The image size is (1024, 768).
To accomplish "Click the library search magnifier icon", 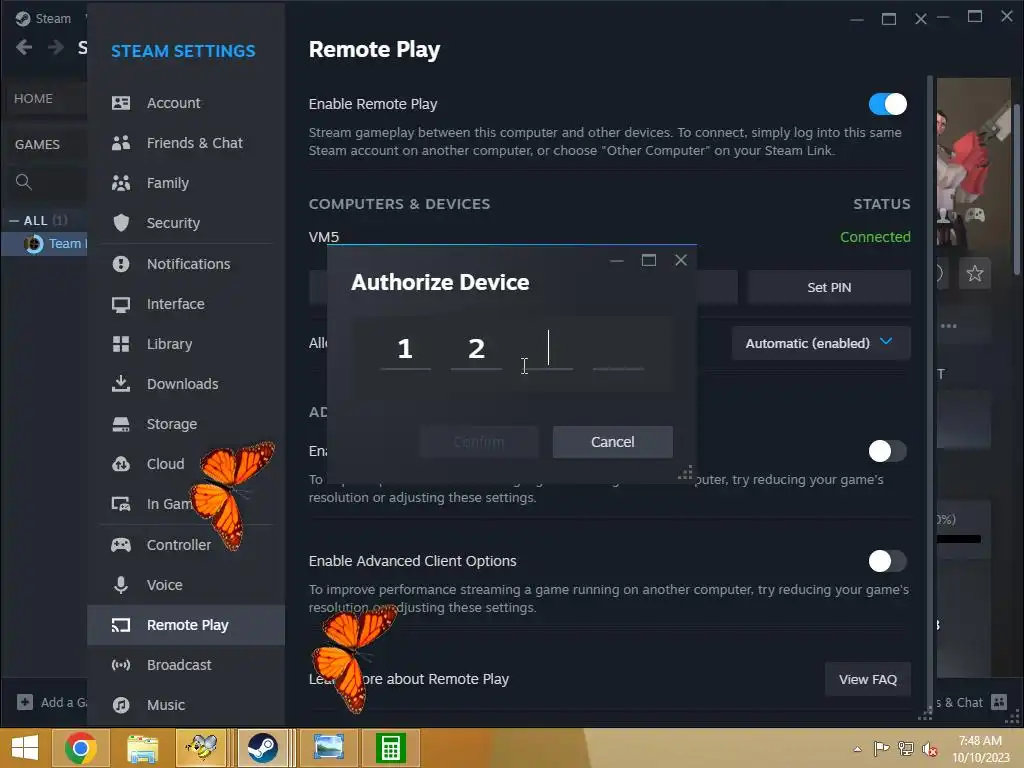I will coord(24,182).
